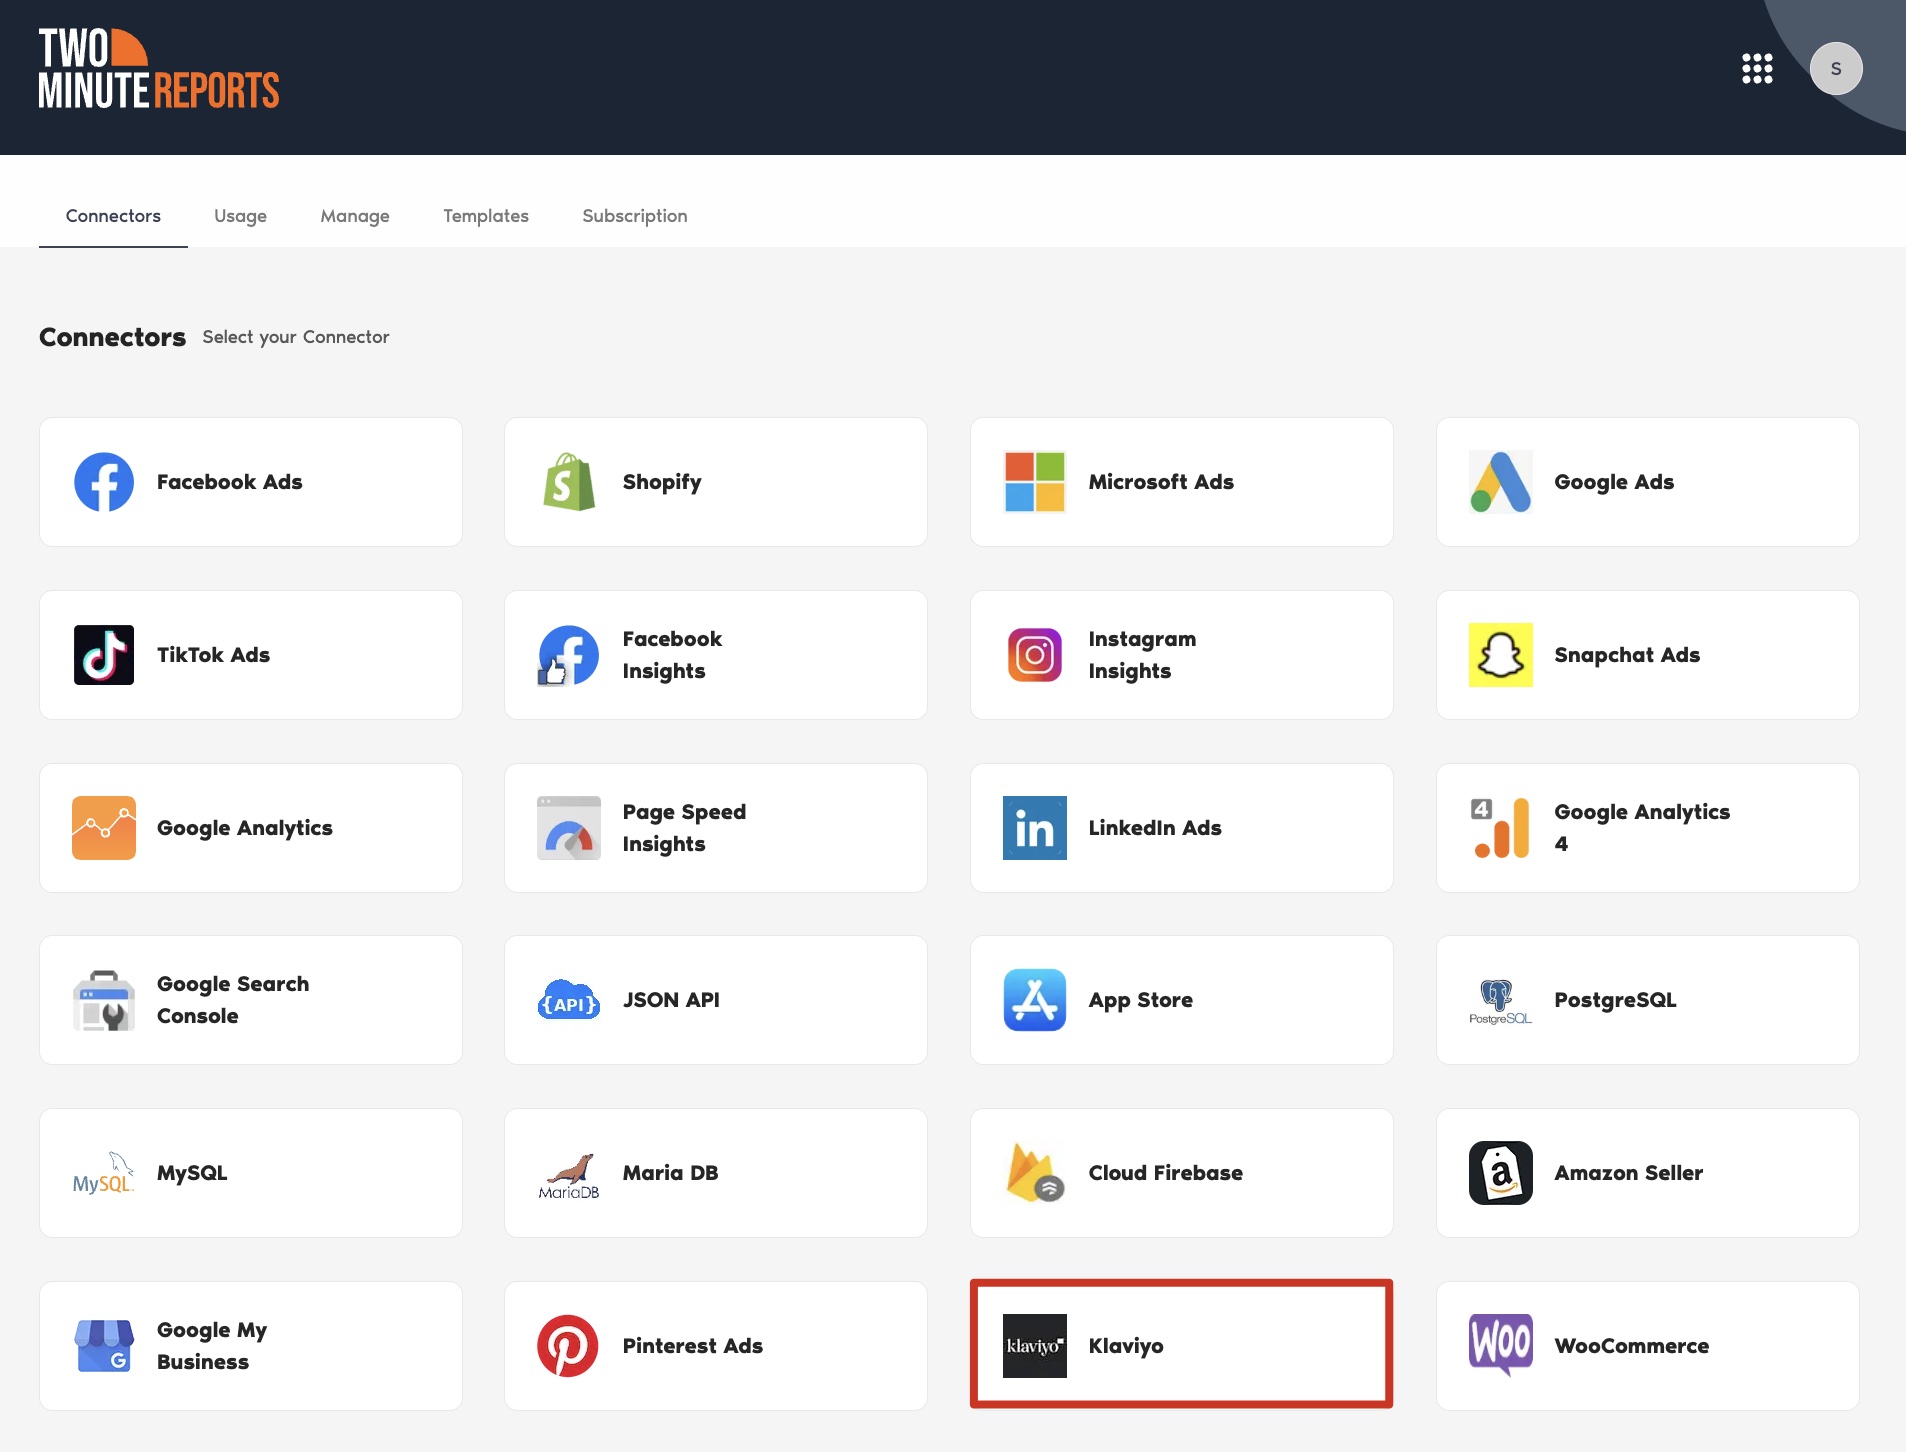
Task: Open the user avatar 'S' menu
Action: pyautogui.click(x=1836, y=69)
